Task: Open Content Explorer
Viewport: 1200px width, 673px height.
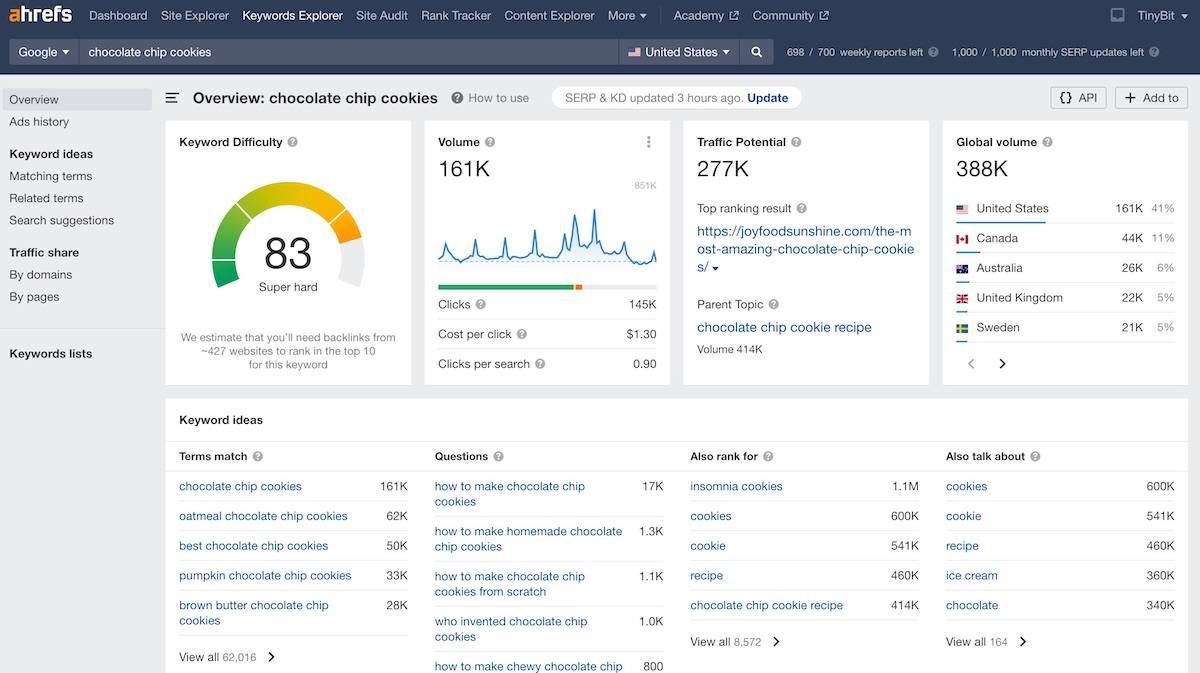Action: pyautogui.click(x=550, y=15)
